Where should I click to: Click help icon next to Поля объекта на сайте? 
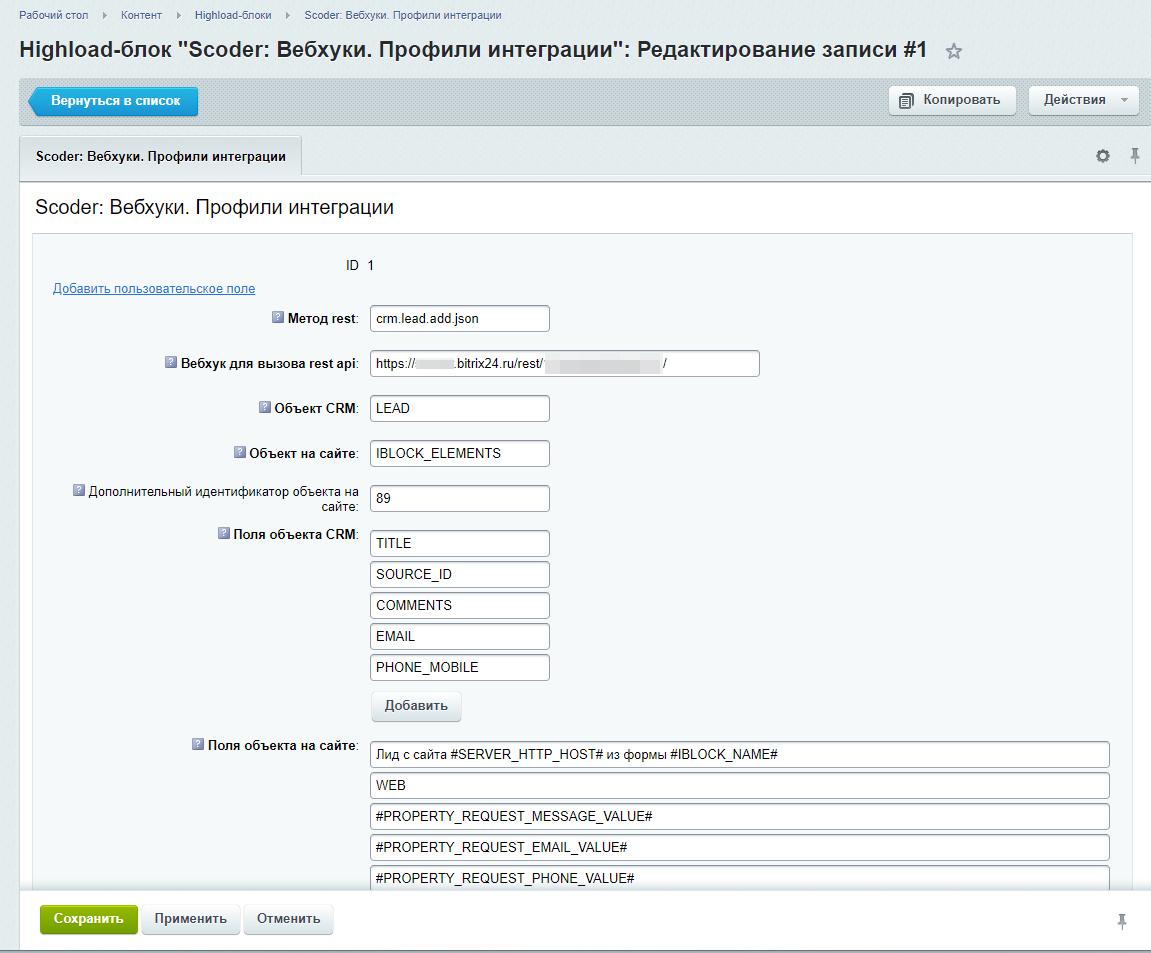coord(198,745)
